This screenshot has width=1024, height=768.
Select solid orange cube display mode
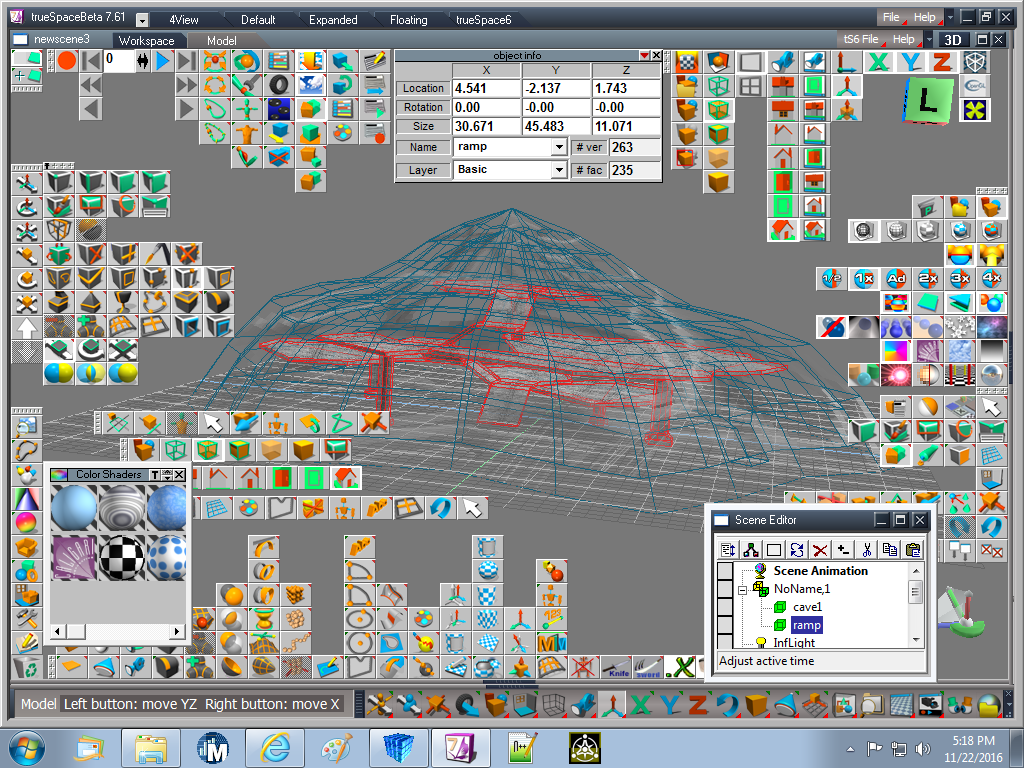tap(718, 182)
